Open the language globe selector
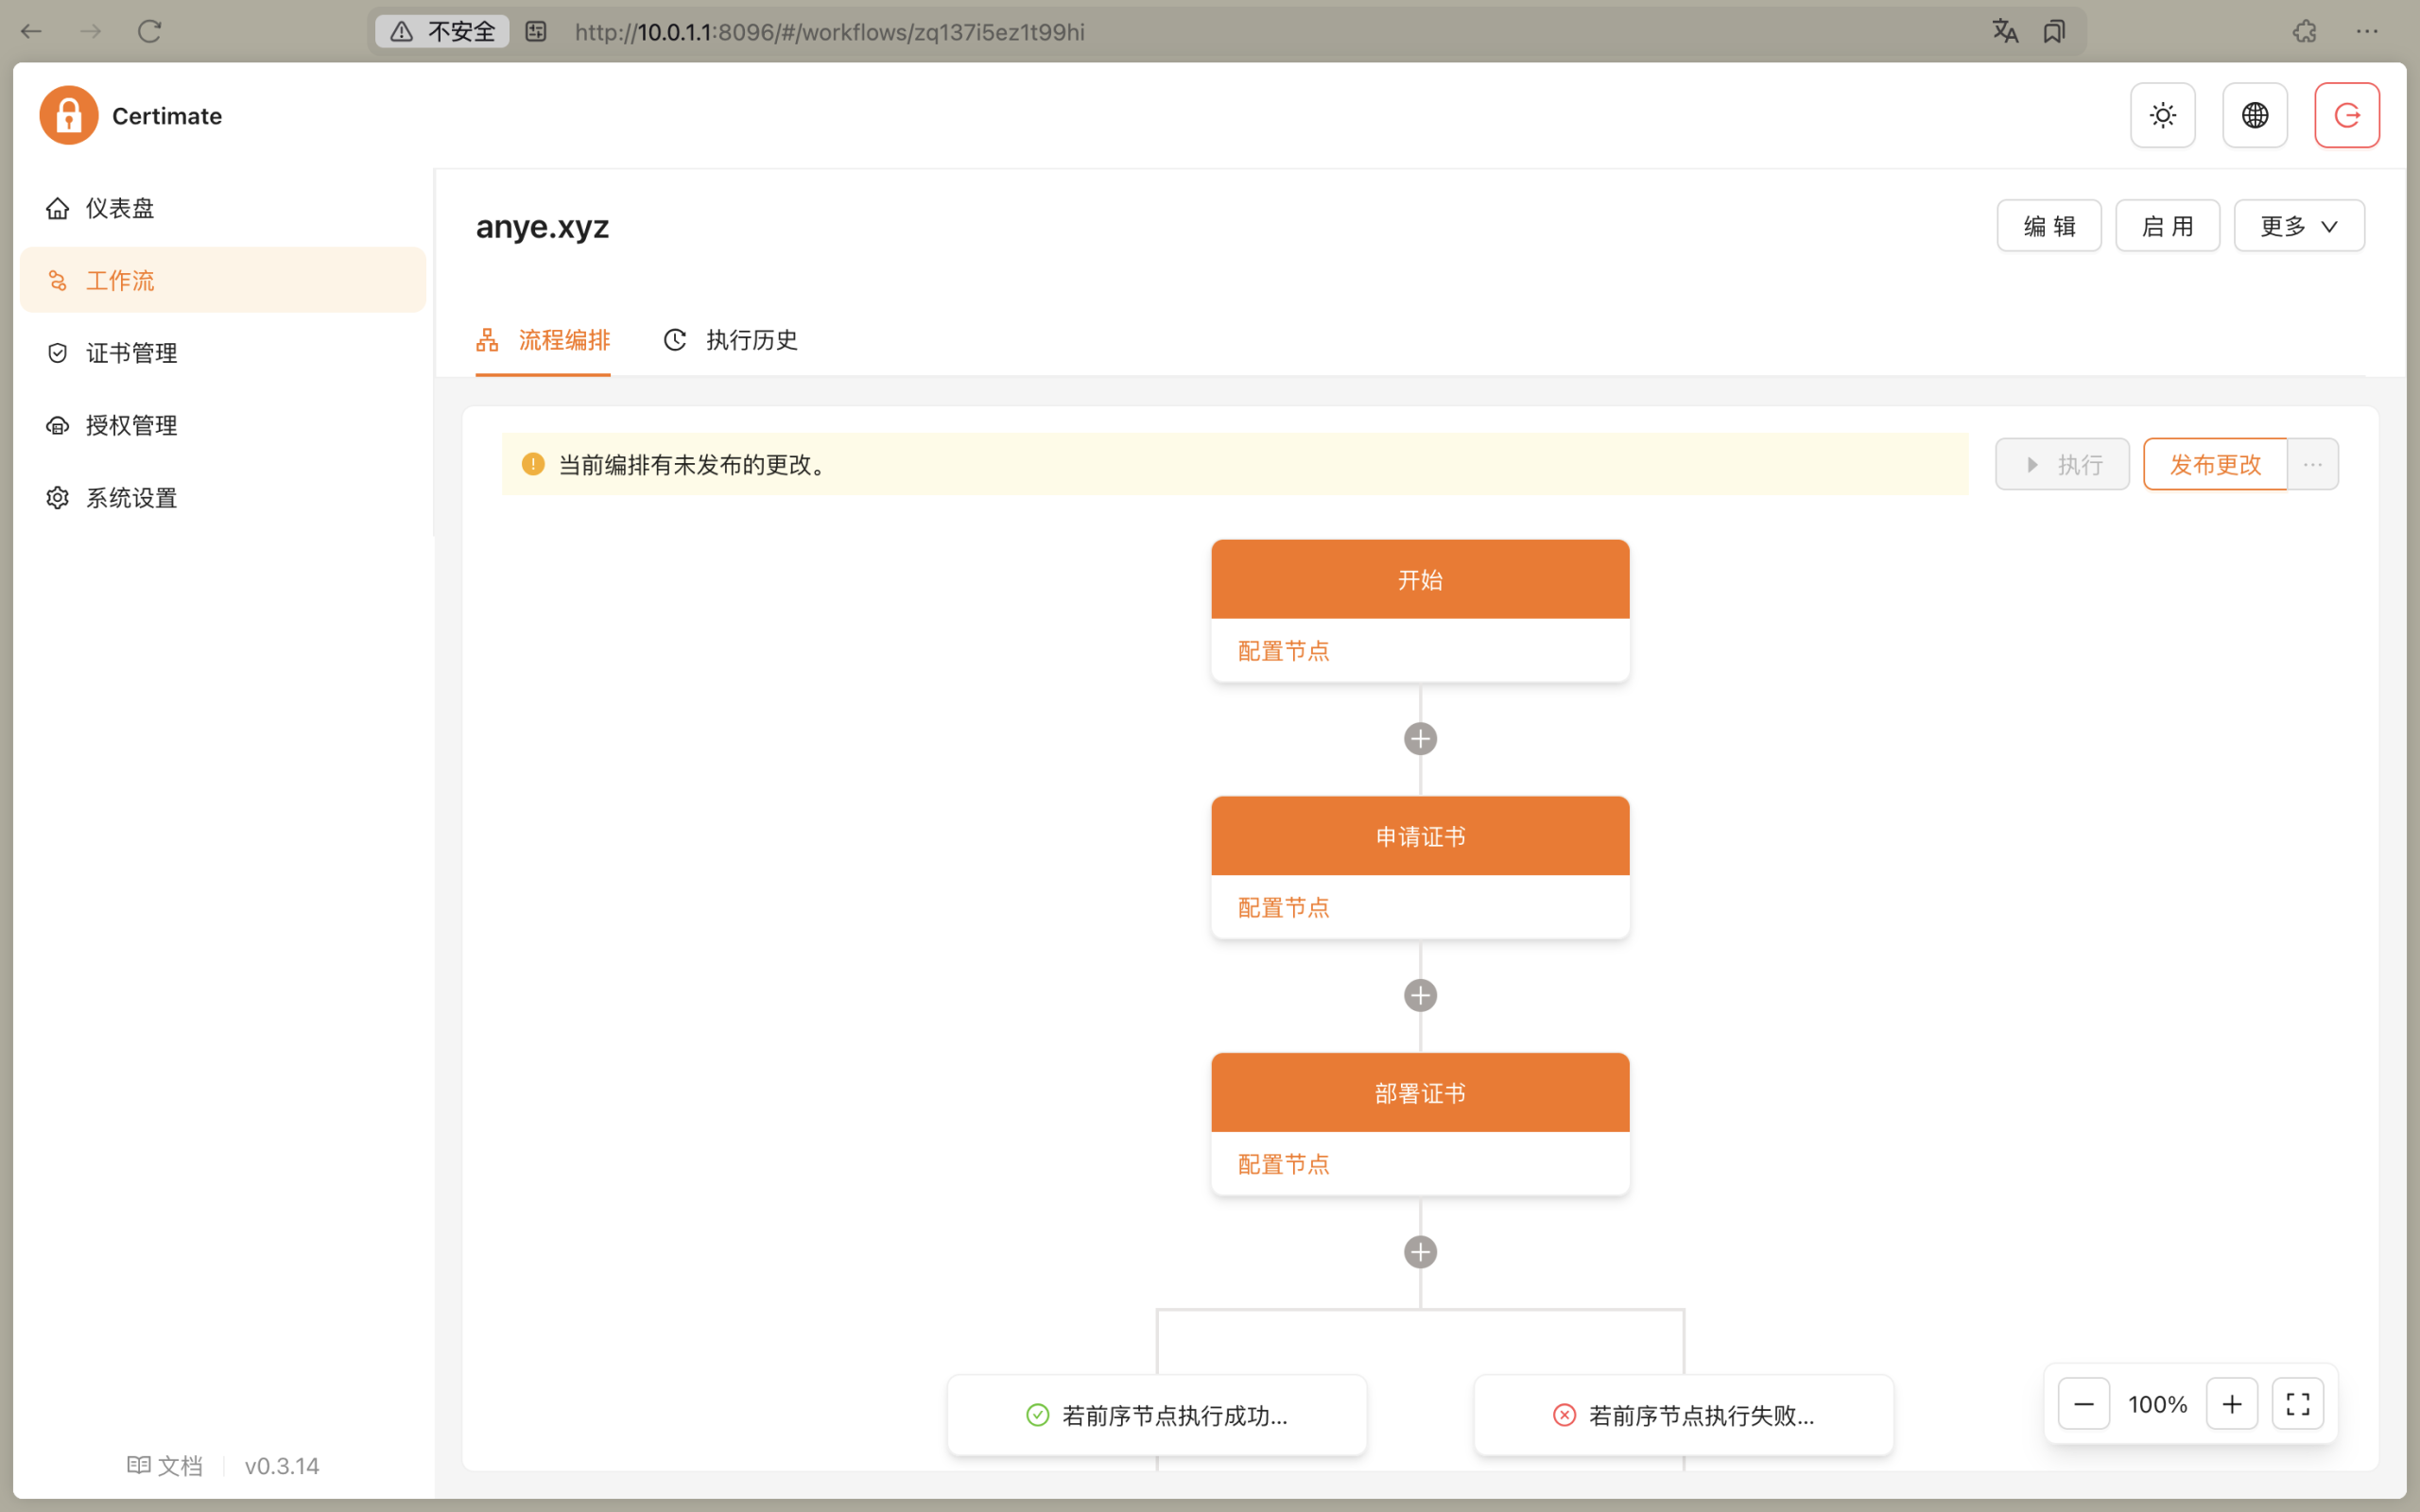The height and width of the screenshot is (1512, 2420). point(2254,115)
